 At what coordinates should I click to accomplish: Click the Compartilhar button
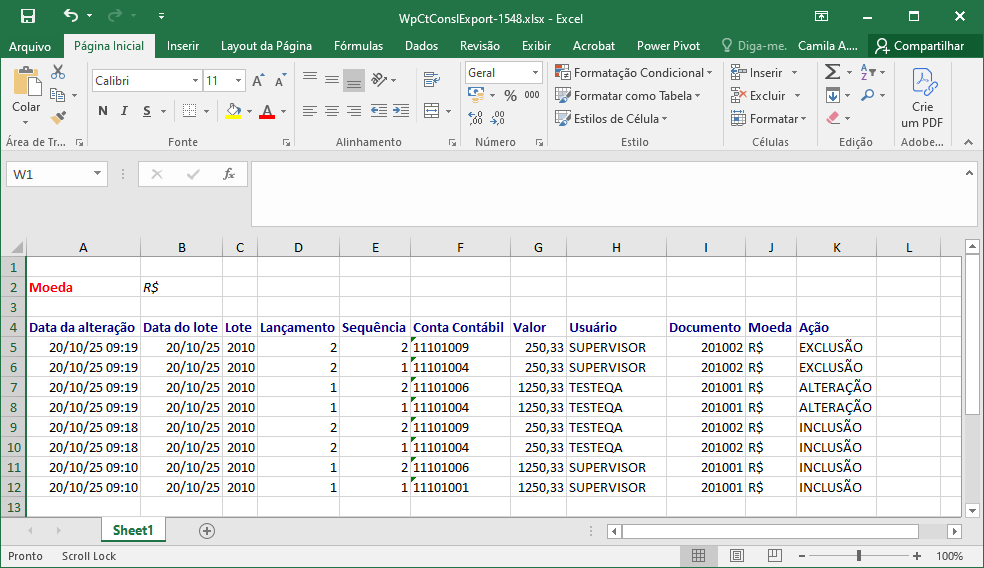point(919,46)
